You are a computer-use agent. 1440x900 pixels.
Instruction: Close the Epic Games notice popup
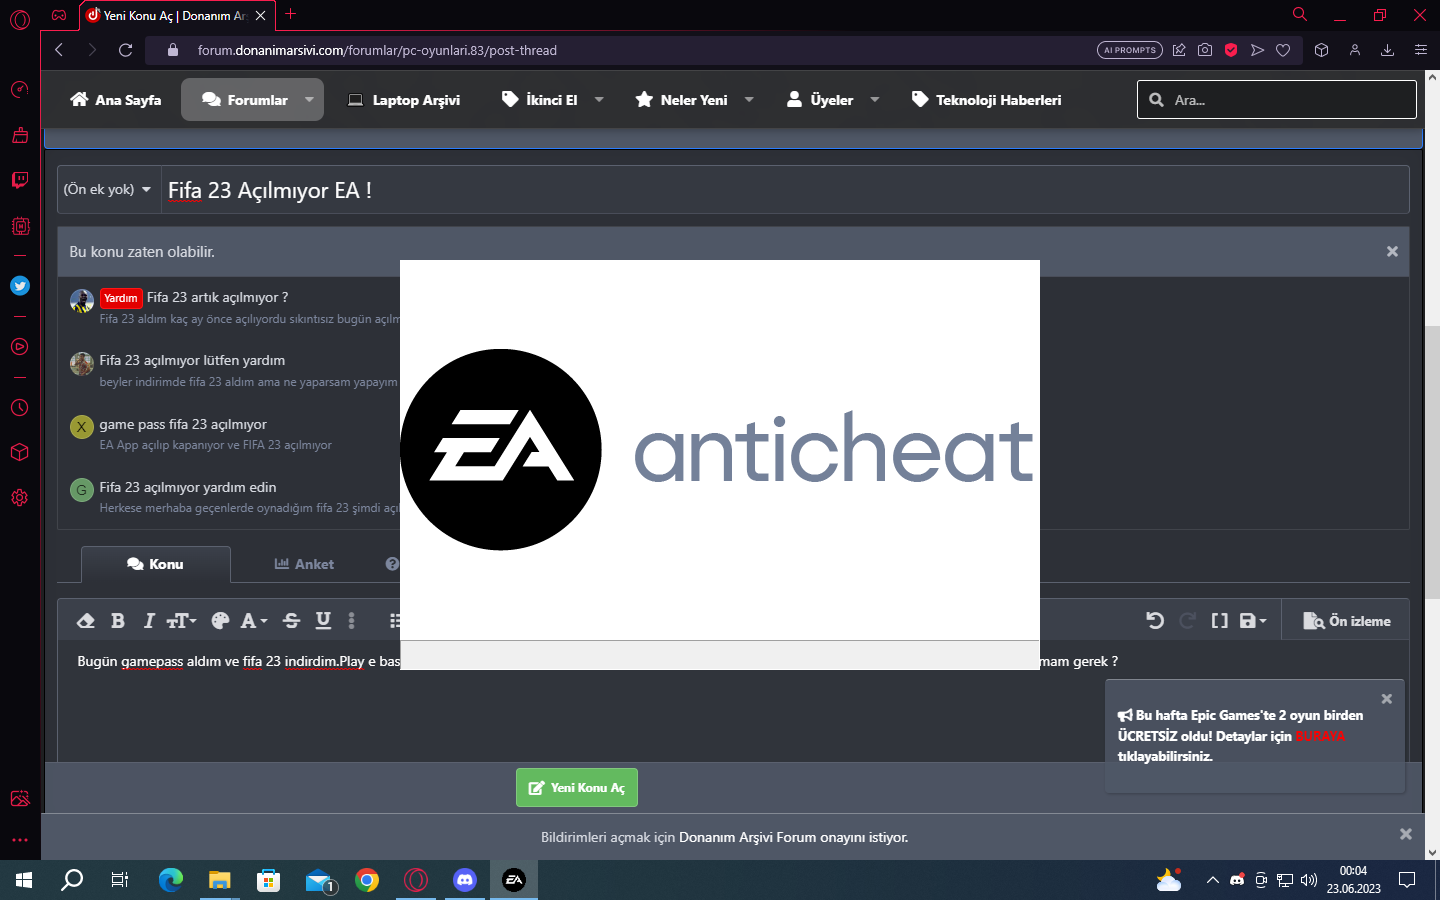coord(1386,699)
